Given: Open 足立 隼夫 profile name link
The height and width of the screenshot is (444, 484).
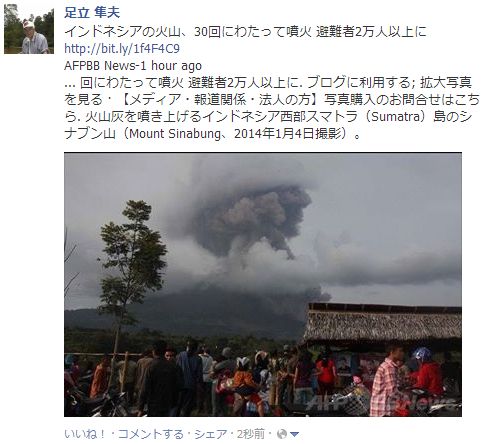Looking at the screenshot, I should (92, 13).
